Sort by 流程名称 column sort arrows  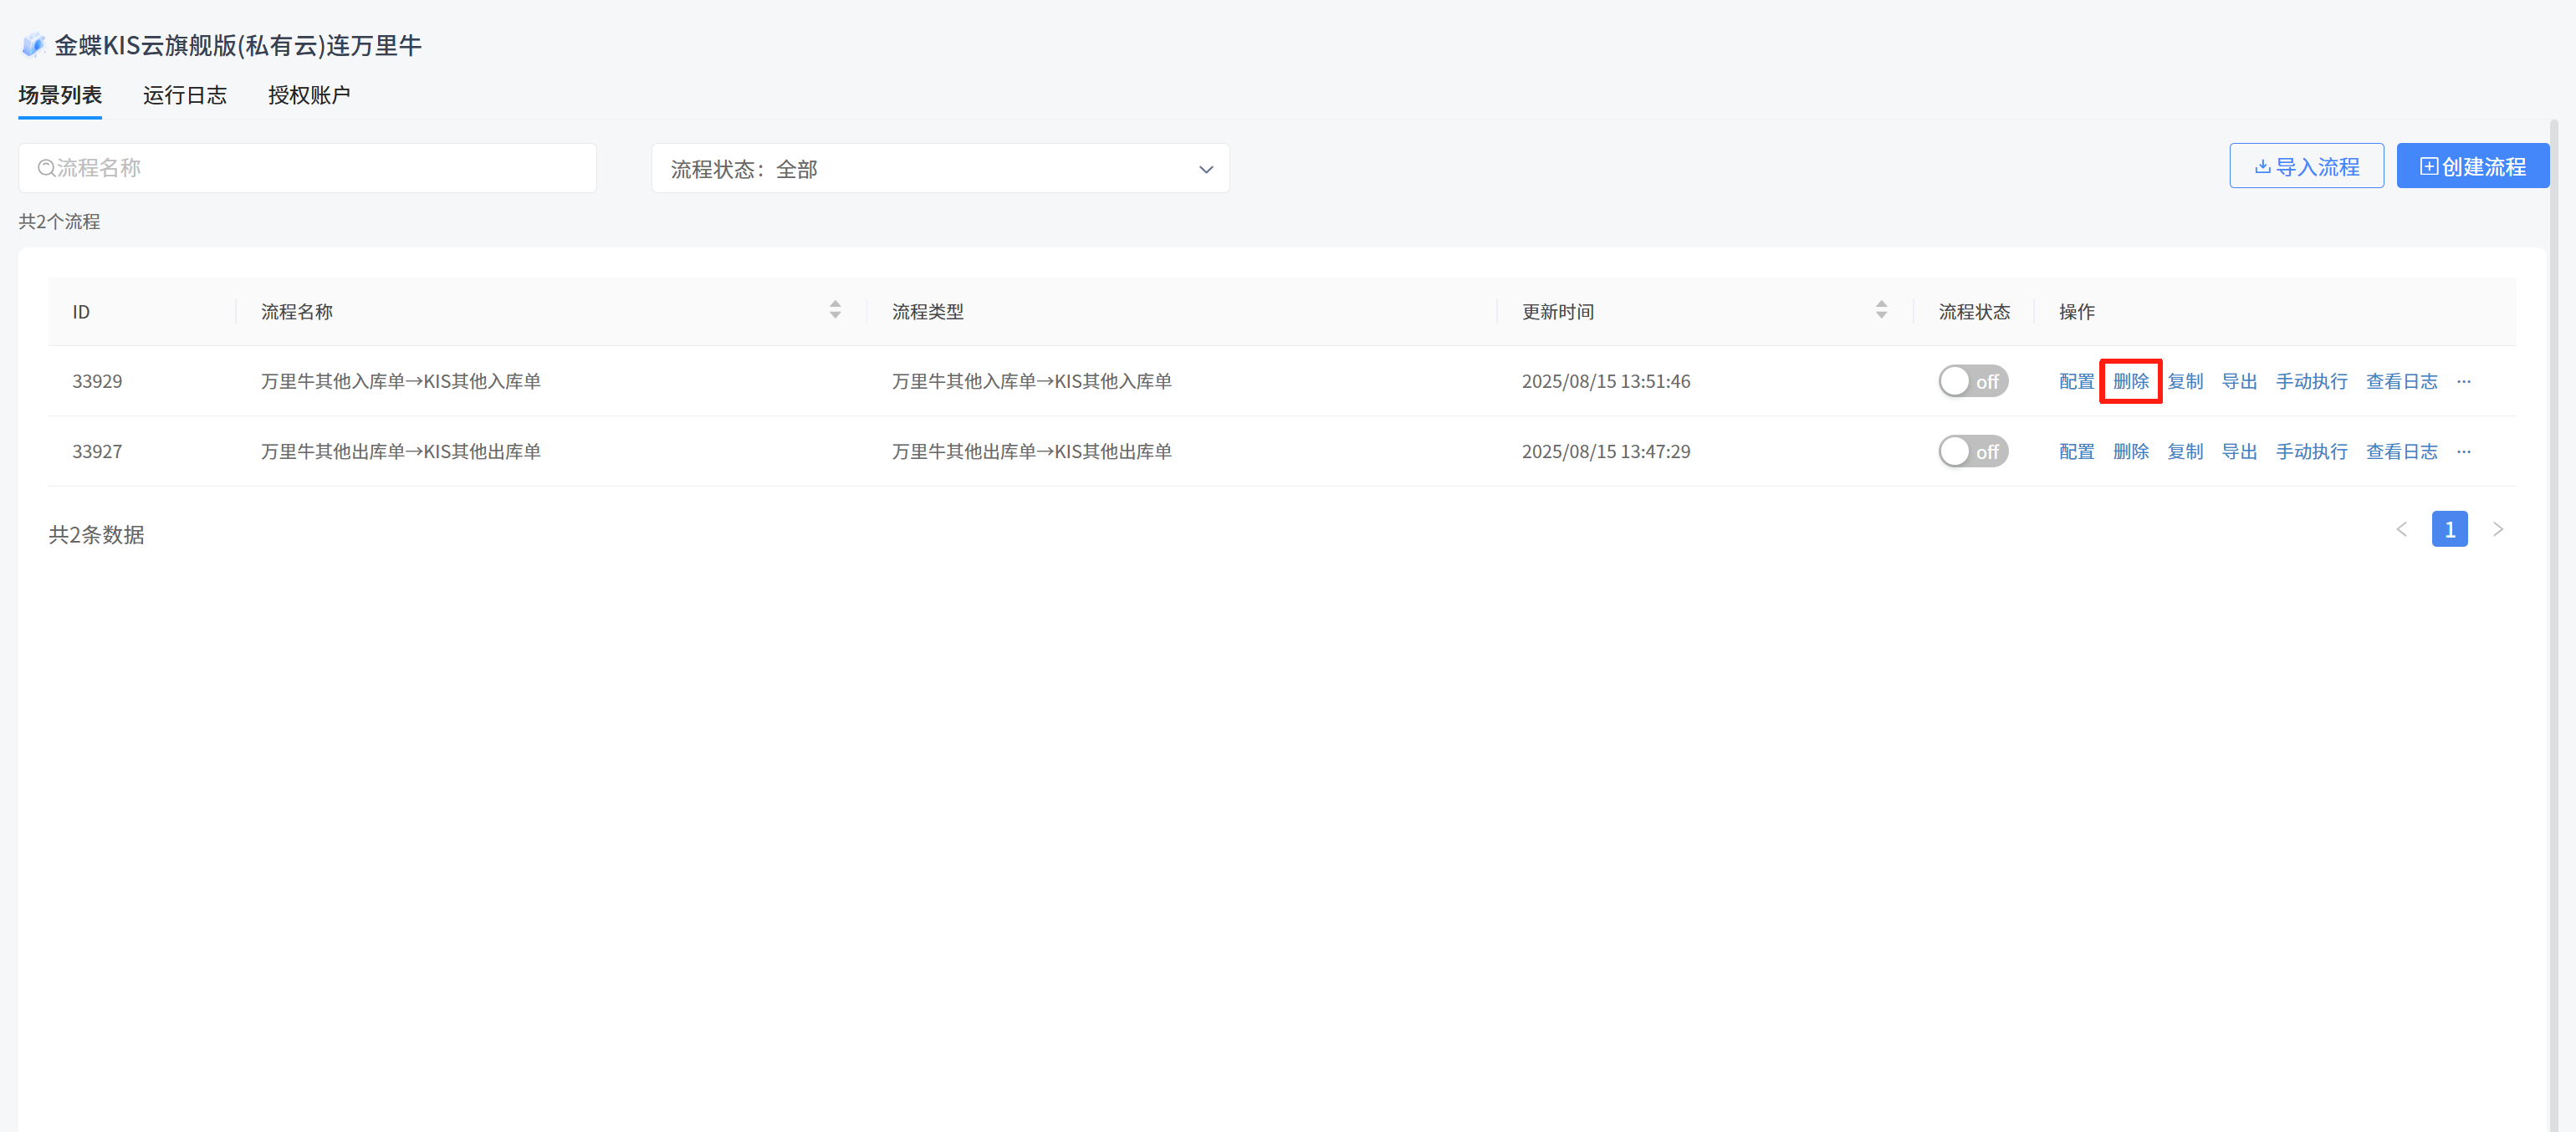835,310
